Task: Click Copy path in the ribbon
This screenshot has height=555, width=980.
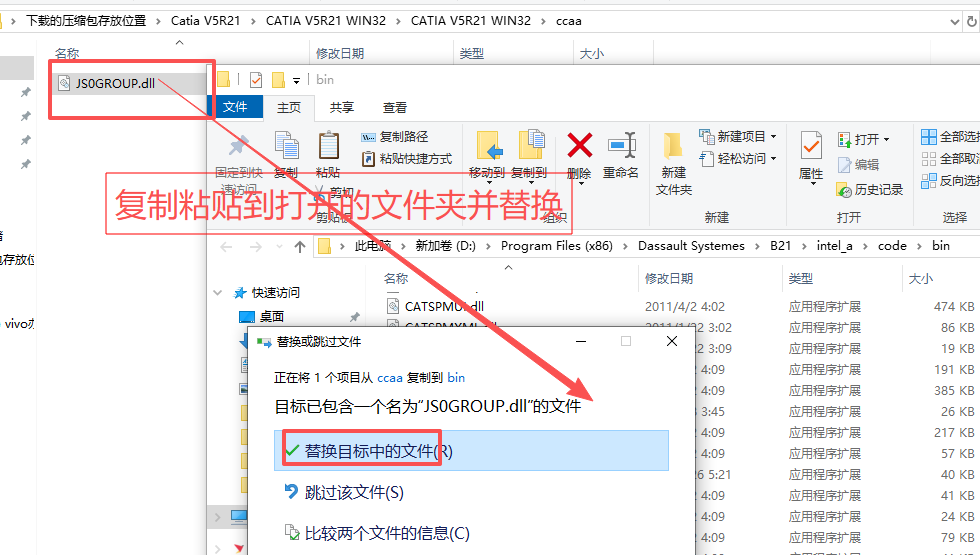Action: (x=396, y=136)
